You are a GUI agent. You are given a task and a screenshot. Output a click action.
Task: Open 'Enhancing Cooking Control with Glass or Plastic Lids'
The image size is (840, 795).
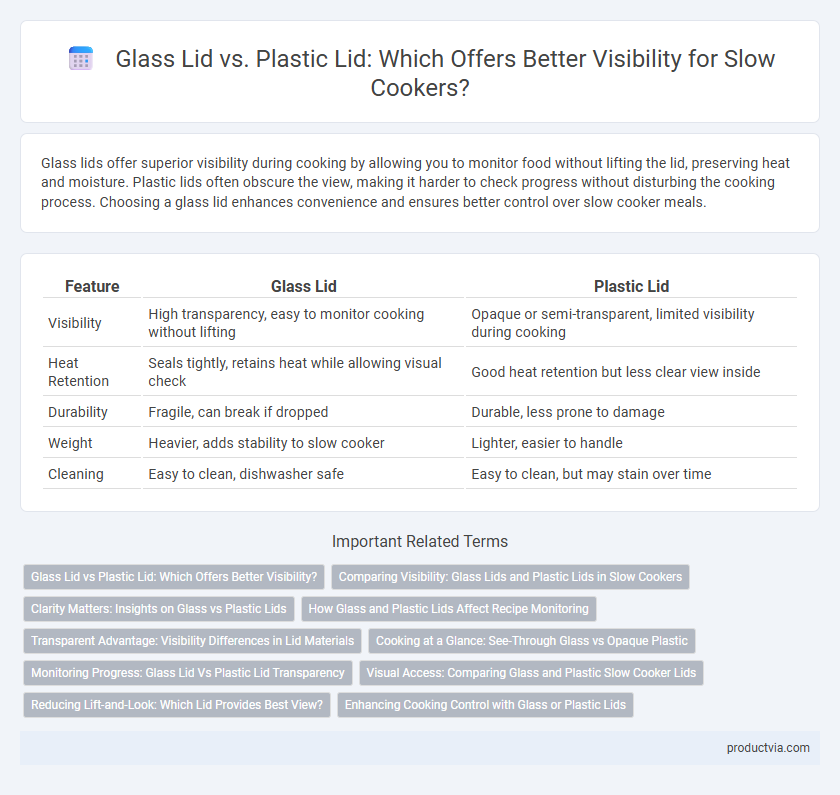(485, 705)
